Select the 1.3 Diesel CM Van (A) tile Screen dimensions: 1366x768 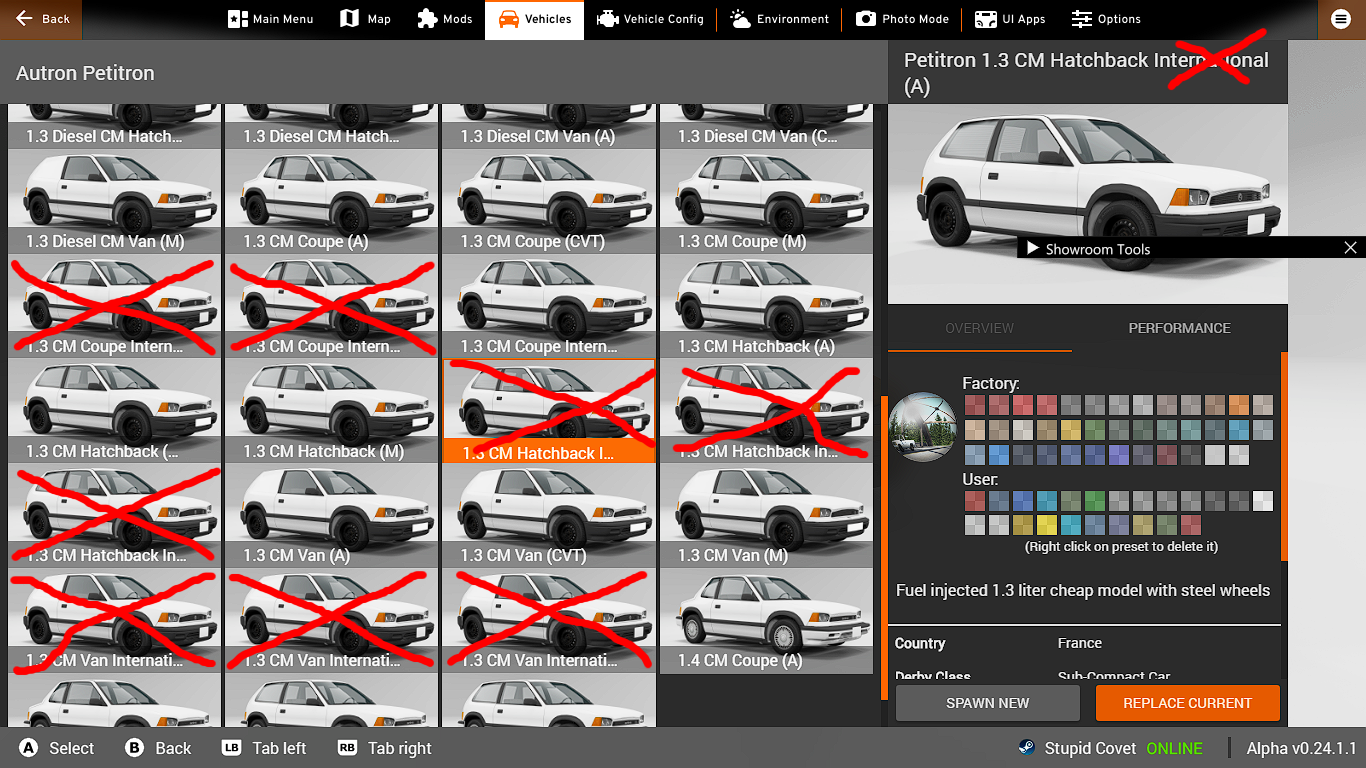pos(549,126)
